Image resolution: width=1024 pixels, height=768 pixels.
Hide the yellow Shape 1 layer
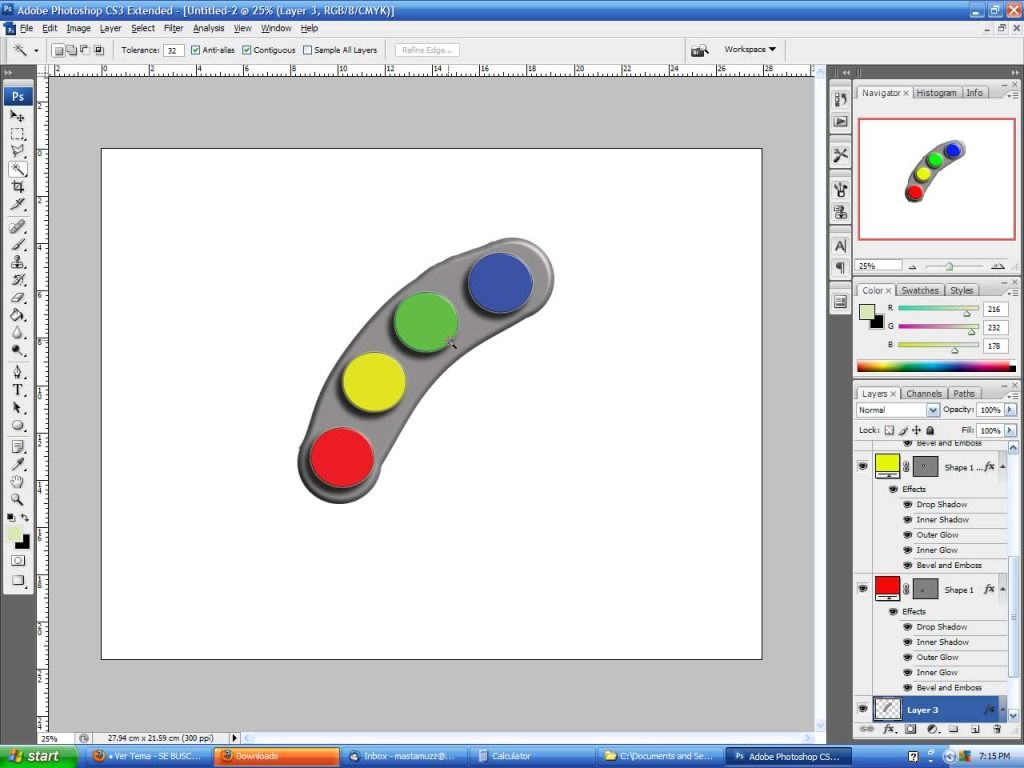(863, 466)
